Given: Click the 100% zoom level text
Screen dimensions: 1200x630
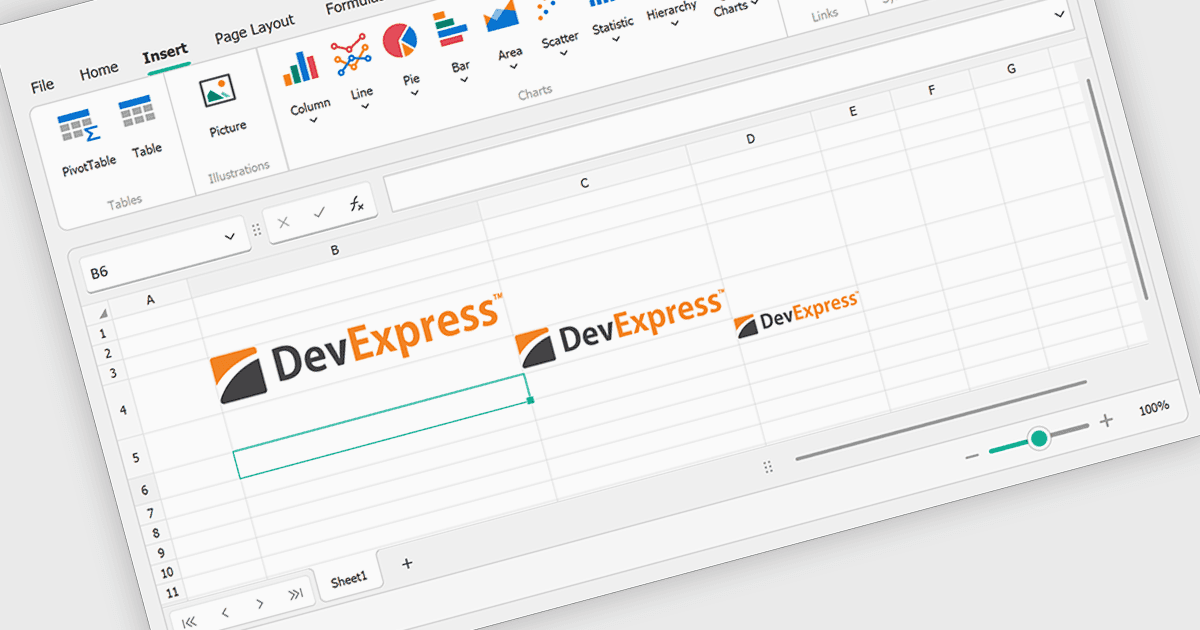Looking at the screenshot, I should pos(1153,409).
